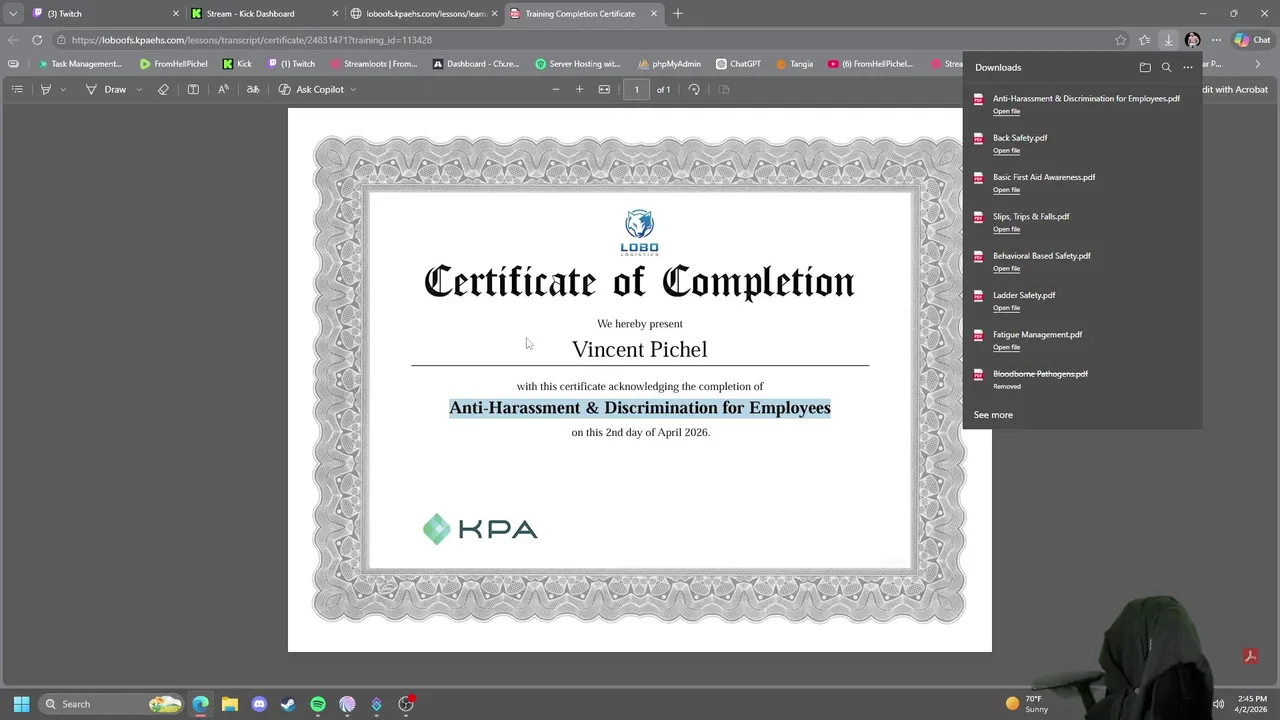Select Fatigue Management.pdf download
1280x720 pixels.
(x=1038, y=334)
